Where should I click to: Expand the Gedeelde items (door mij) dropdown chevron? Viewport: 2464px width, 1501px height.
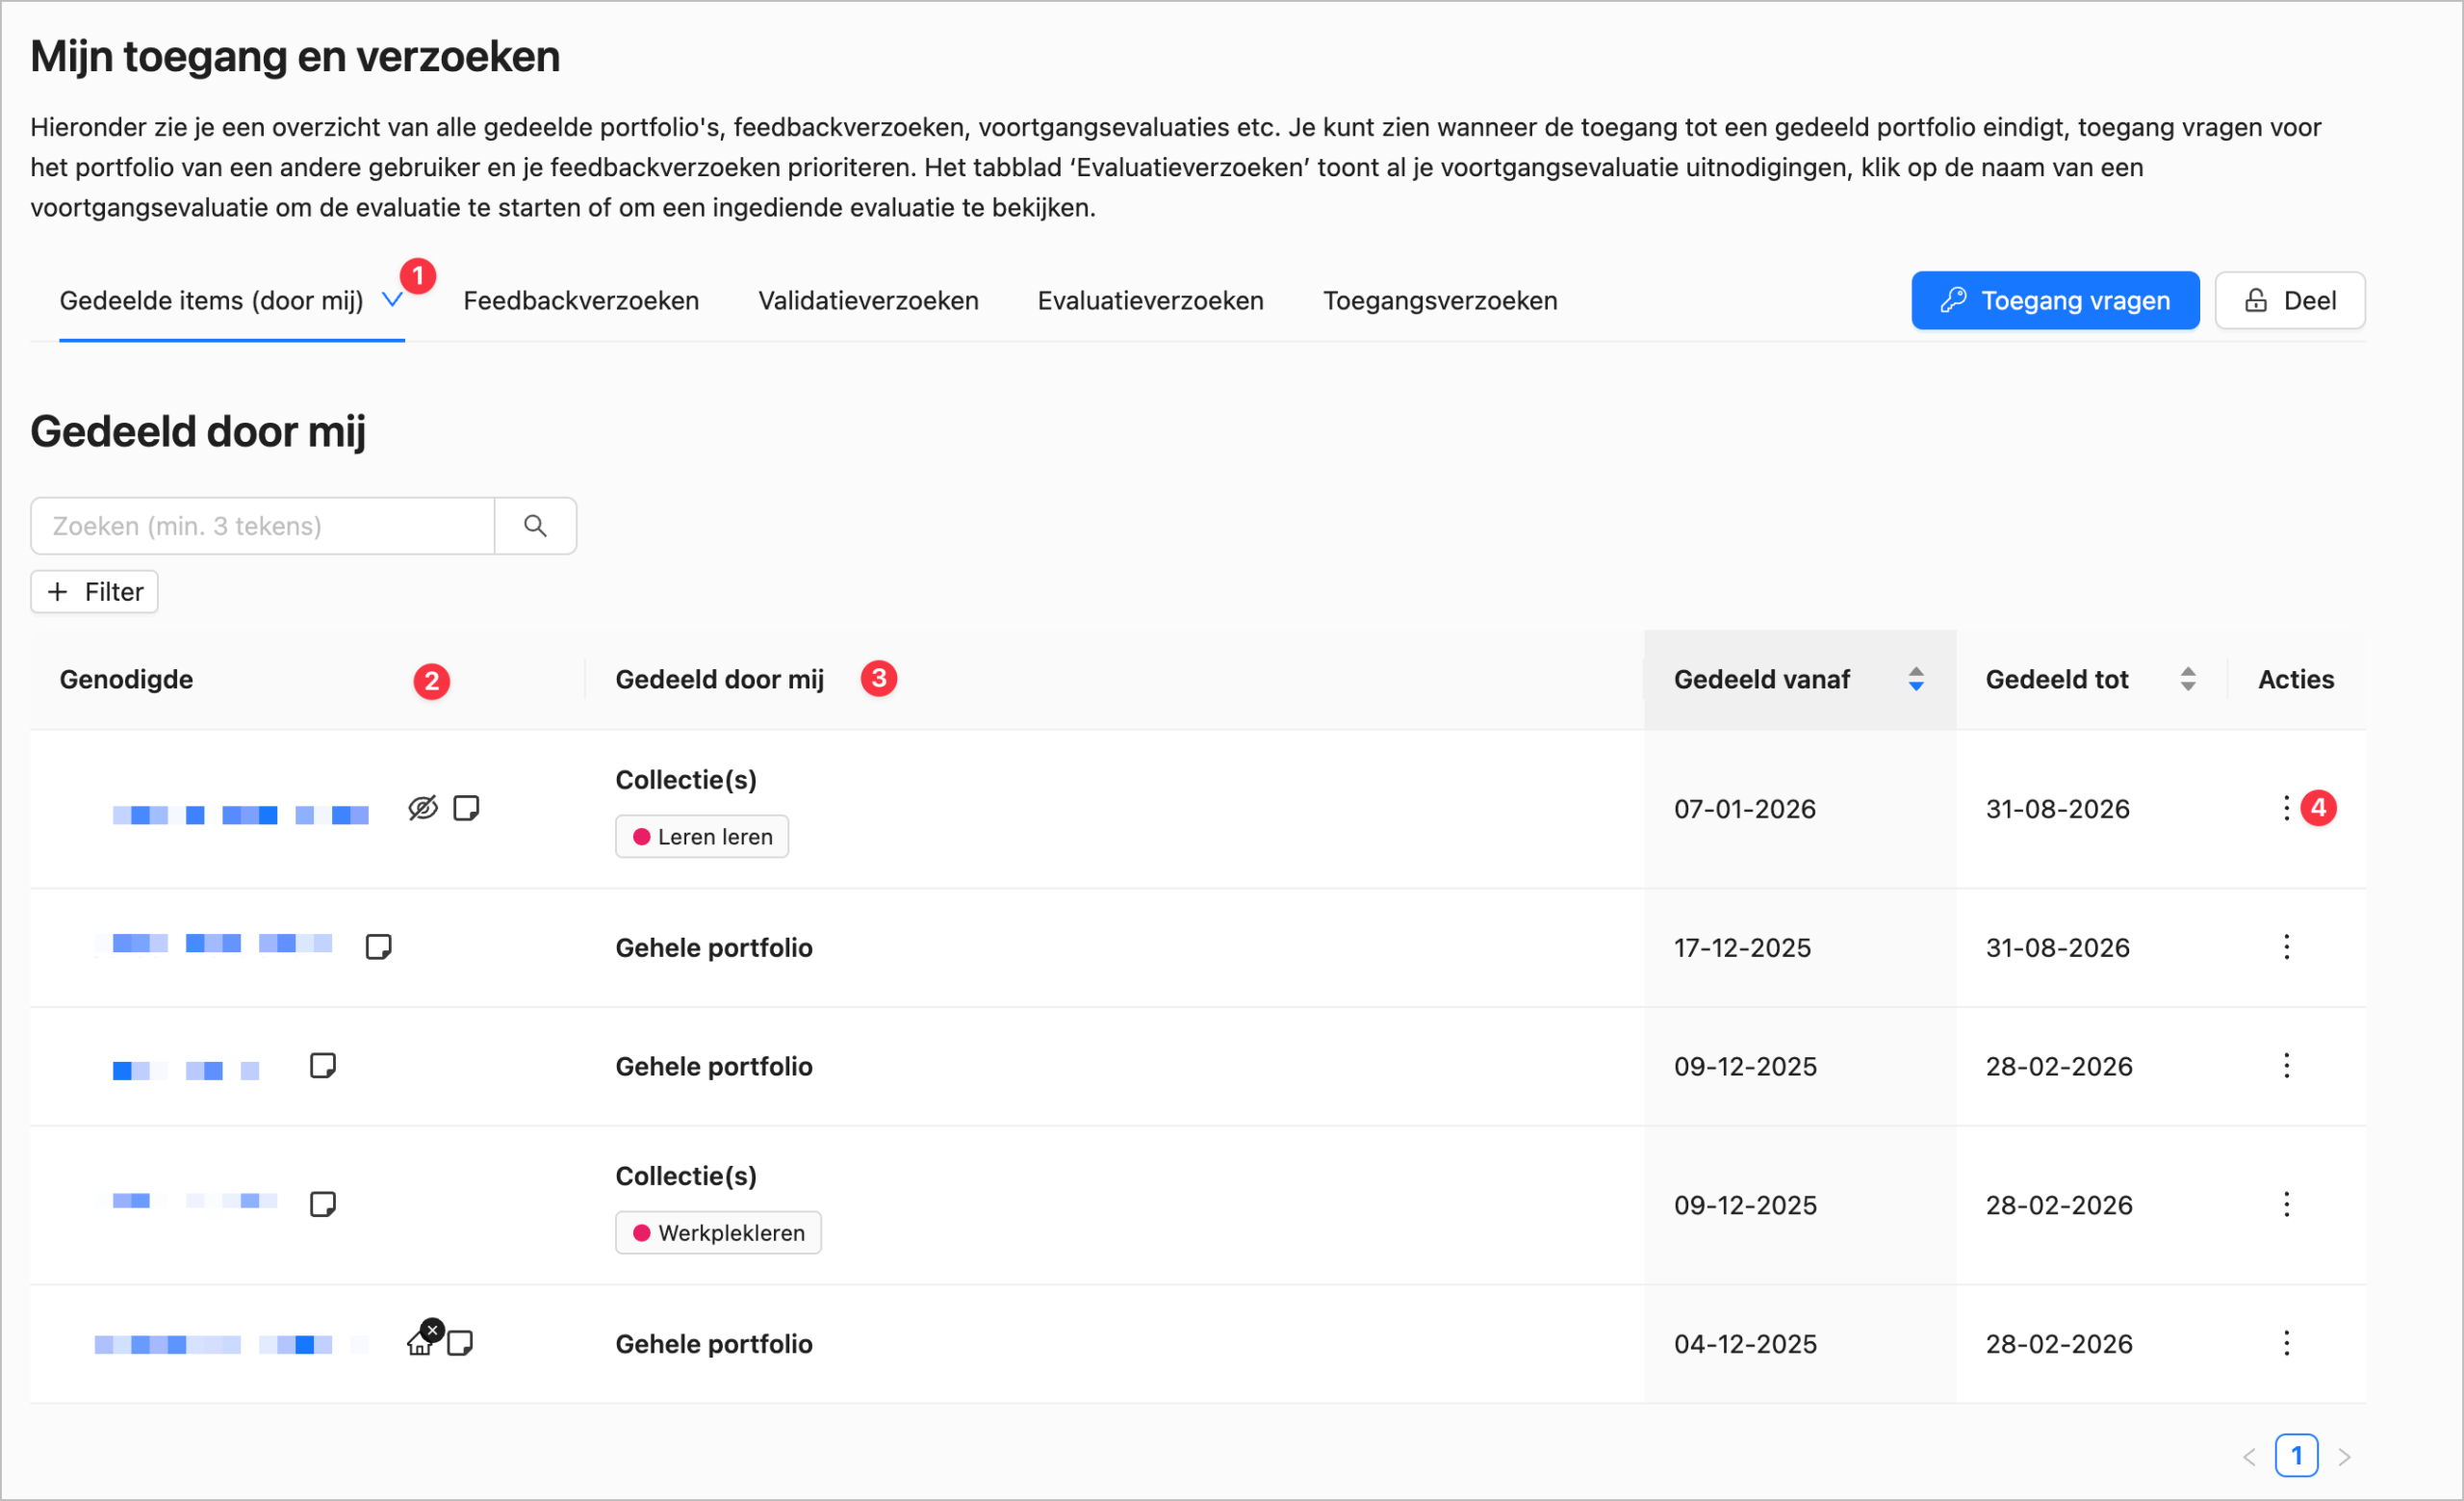point(392,300)
